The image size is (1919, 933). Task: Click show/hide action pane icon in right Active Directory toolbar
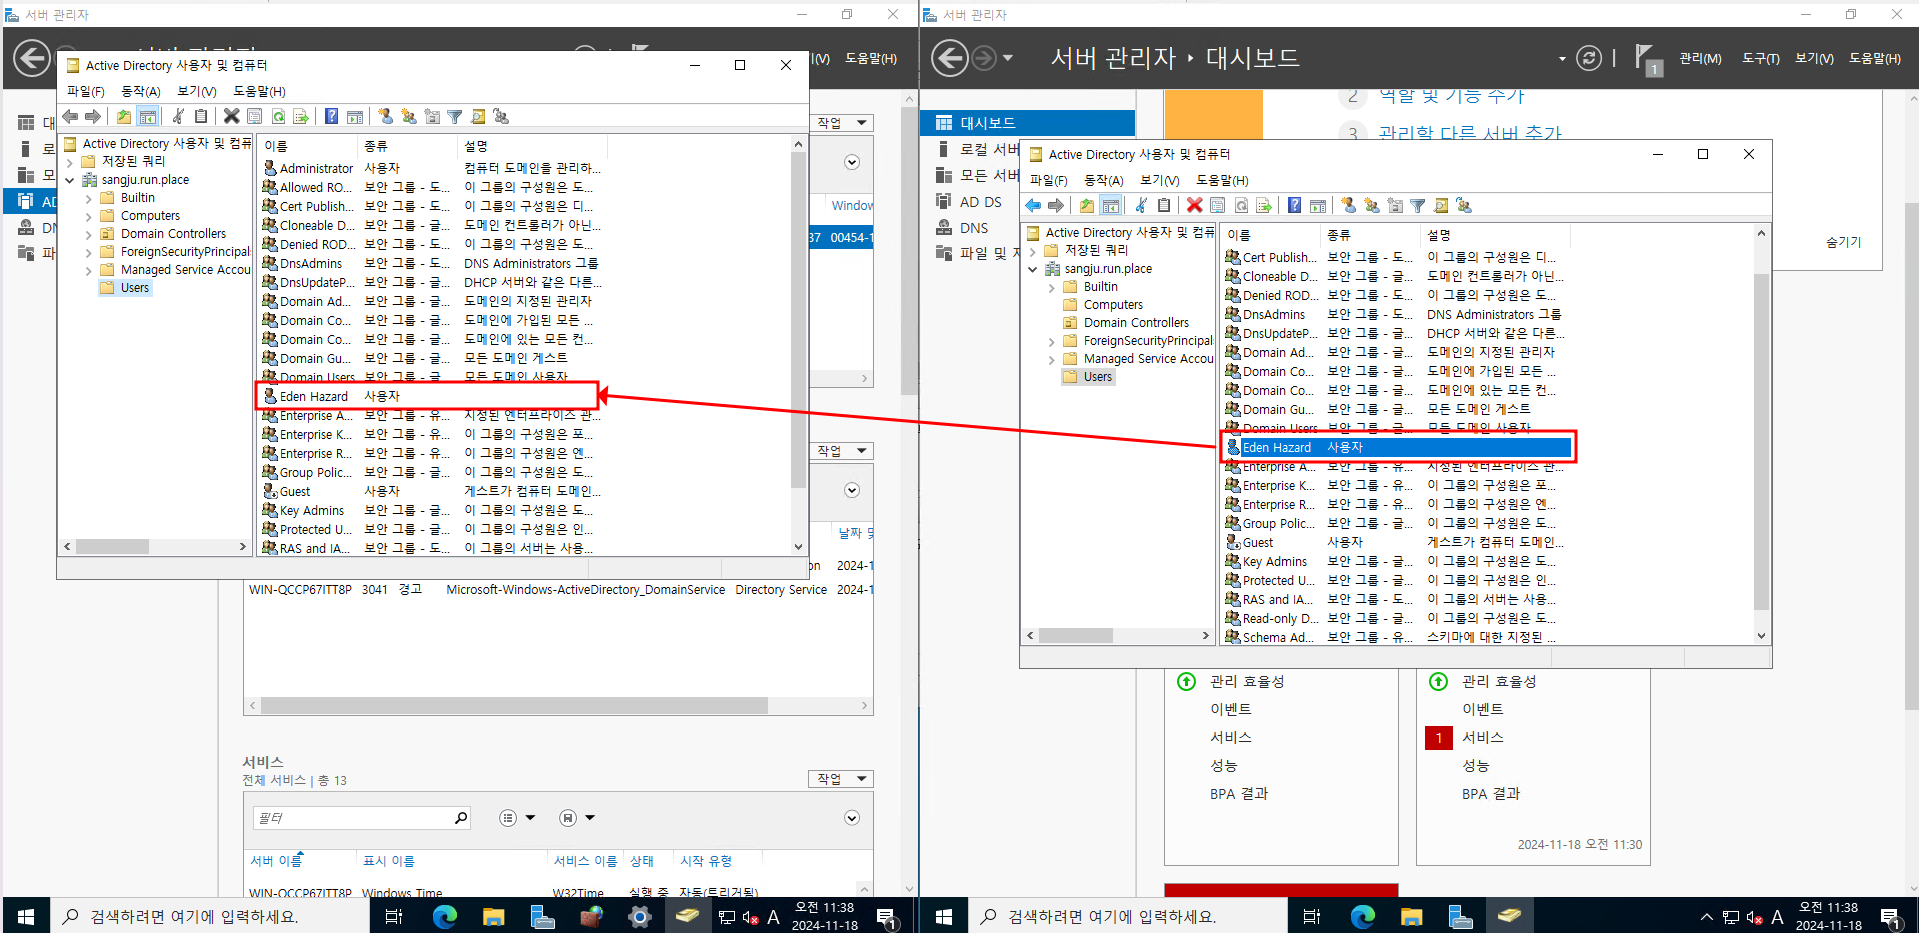[x=1318, y=206]
